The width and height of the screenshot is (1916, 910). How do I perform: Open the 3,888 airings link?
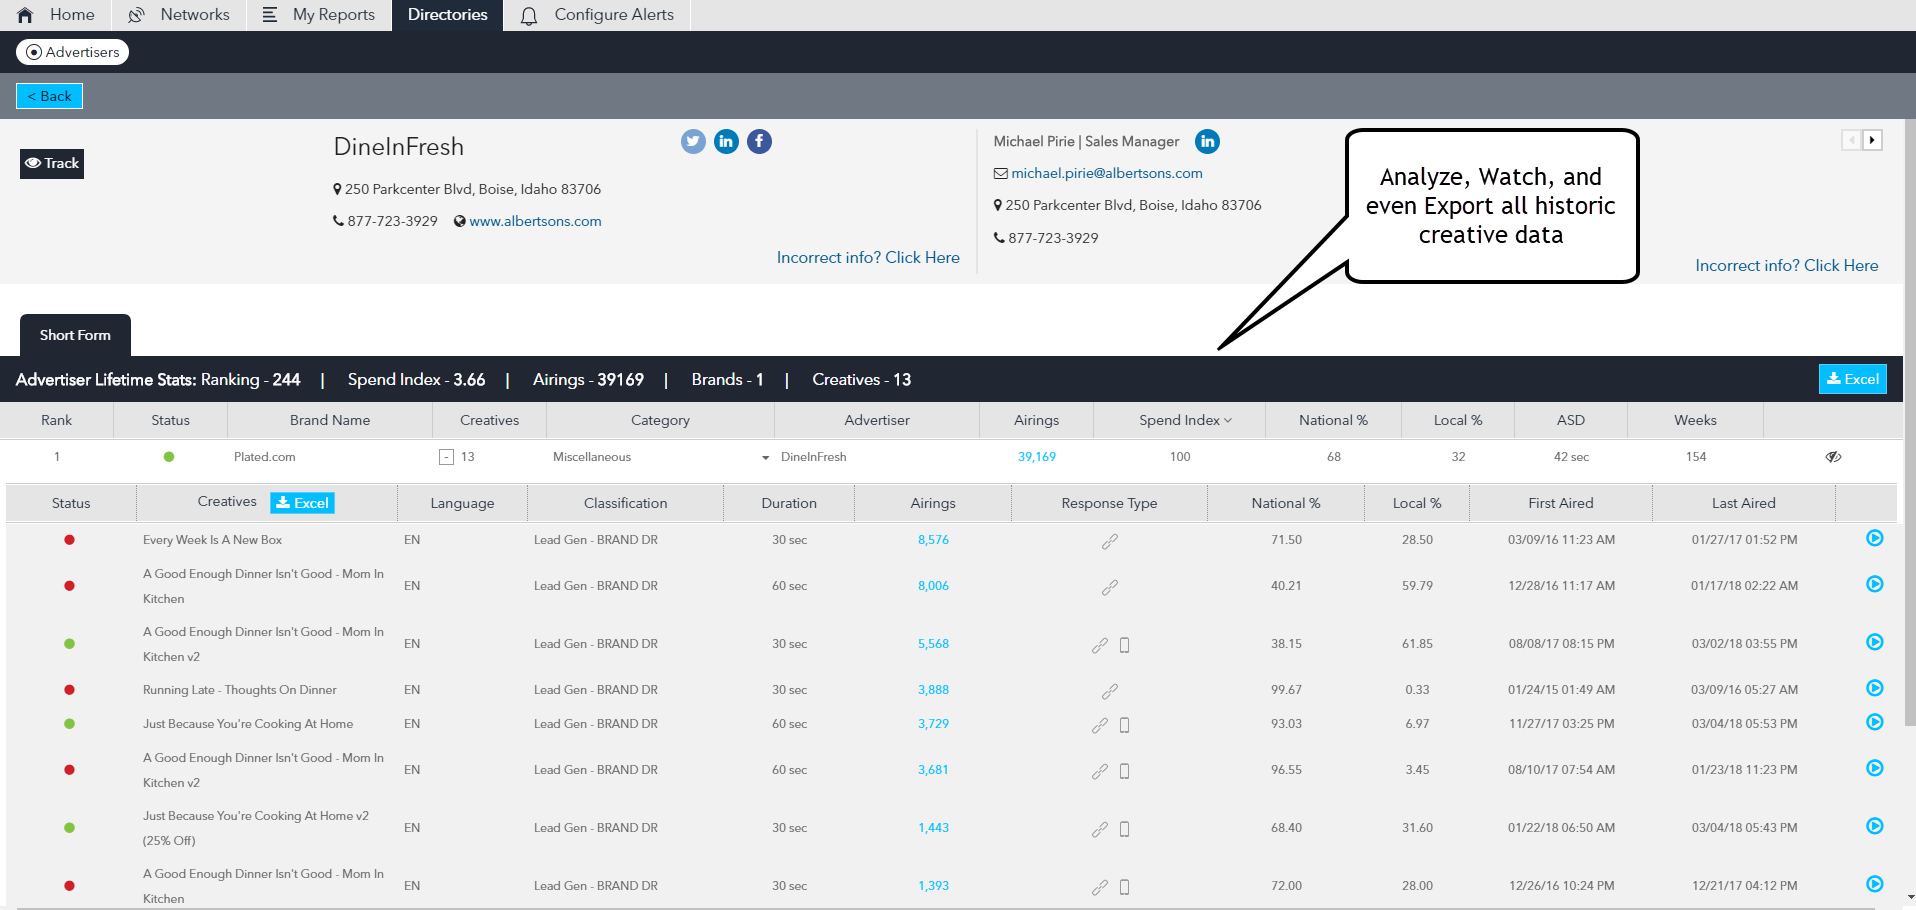(x=933, y=690)
